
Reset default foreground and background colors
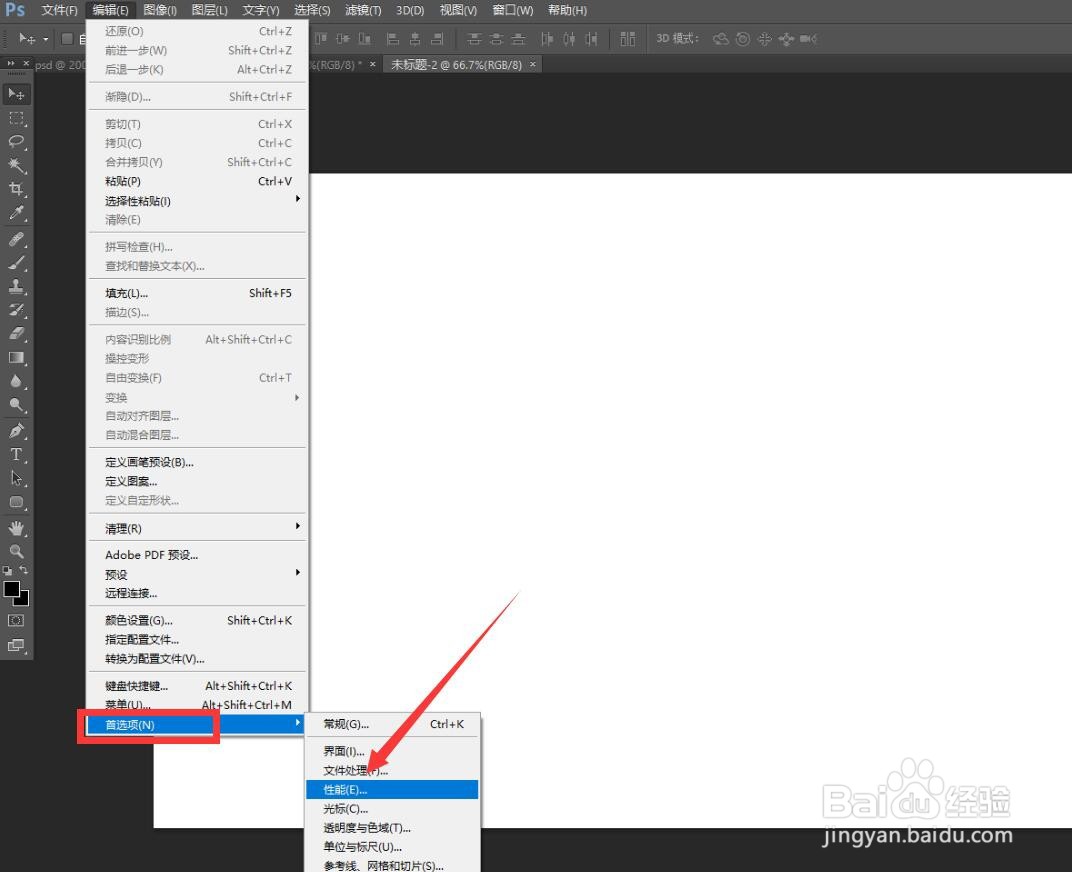[8, 570]
